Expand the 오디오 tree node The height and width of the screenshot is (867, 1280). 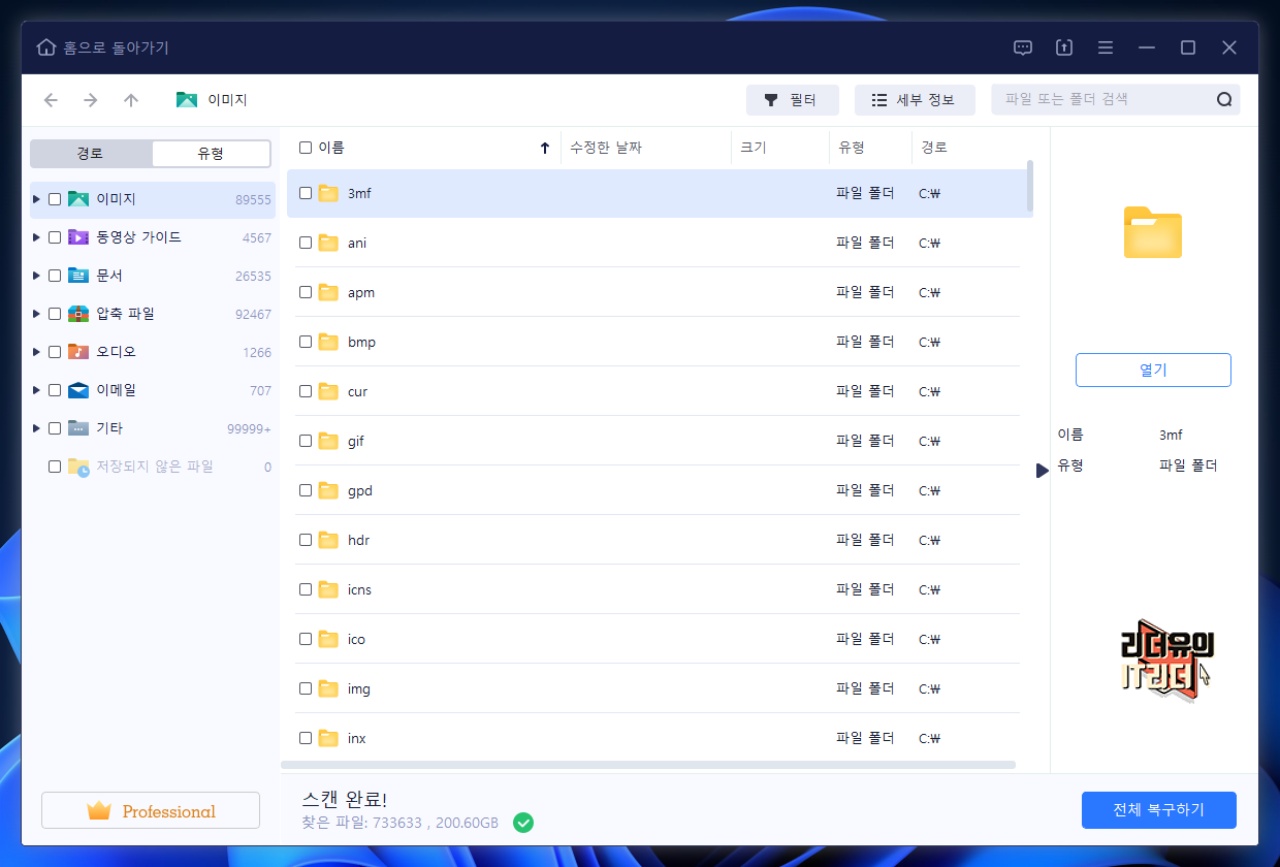coord(37,352)
